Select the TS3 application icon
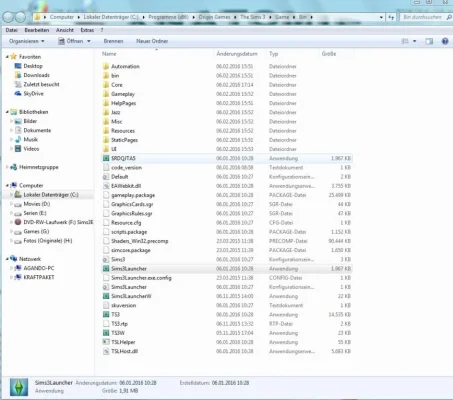 [x=106, y=314]
